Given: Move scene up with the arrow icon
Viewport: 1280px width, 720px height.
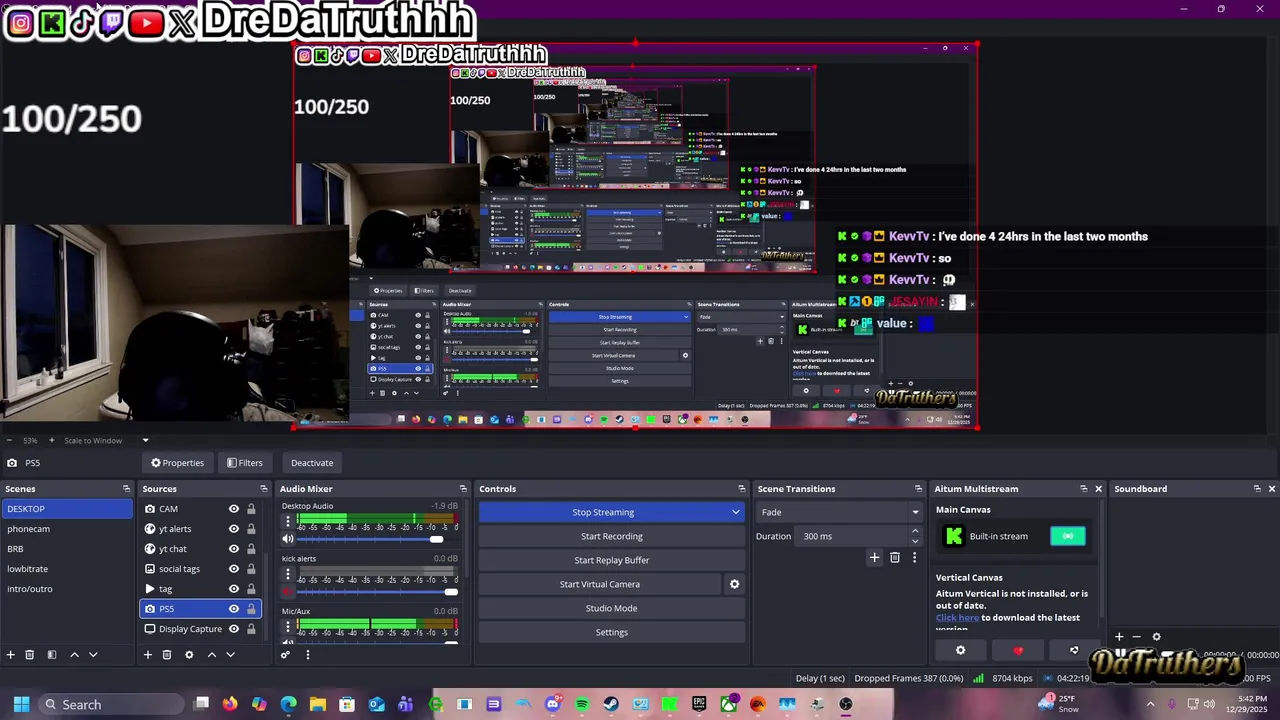Looking at the screenshot, I should [x=74, y=655].
